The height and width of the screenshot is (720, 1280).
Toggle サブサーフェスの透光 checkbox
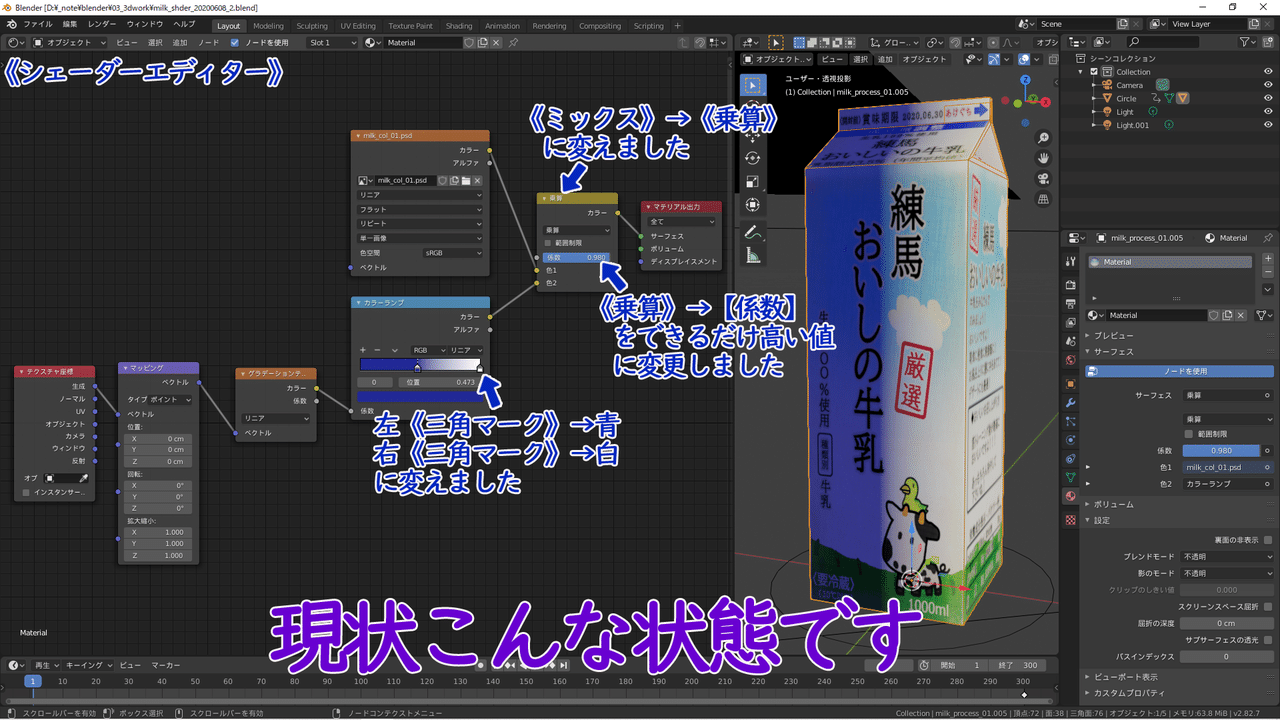(x=1268, y=640)
